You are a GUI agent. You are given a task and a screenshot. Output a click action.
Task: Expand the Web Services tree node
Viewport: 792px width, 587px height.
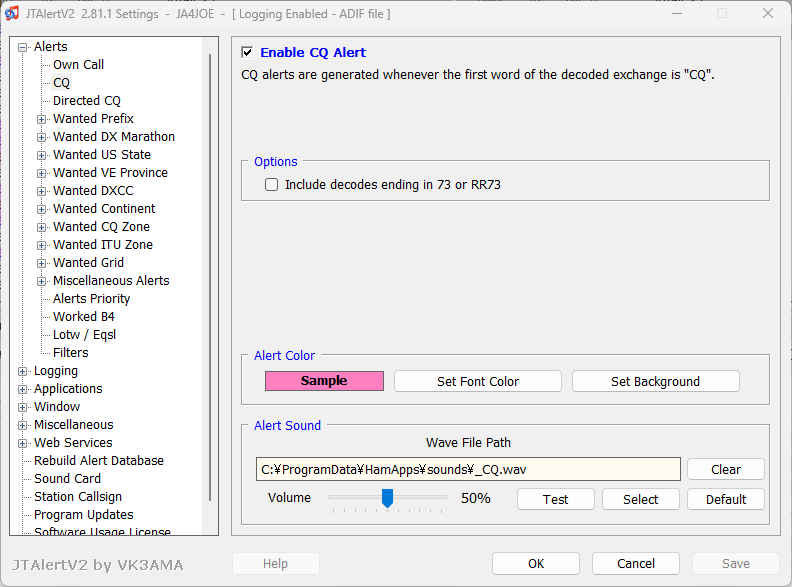(x=22, y=444)
